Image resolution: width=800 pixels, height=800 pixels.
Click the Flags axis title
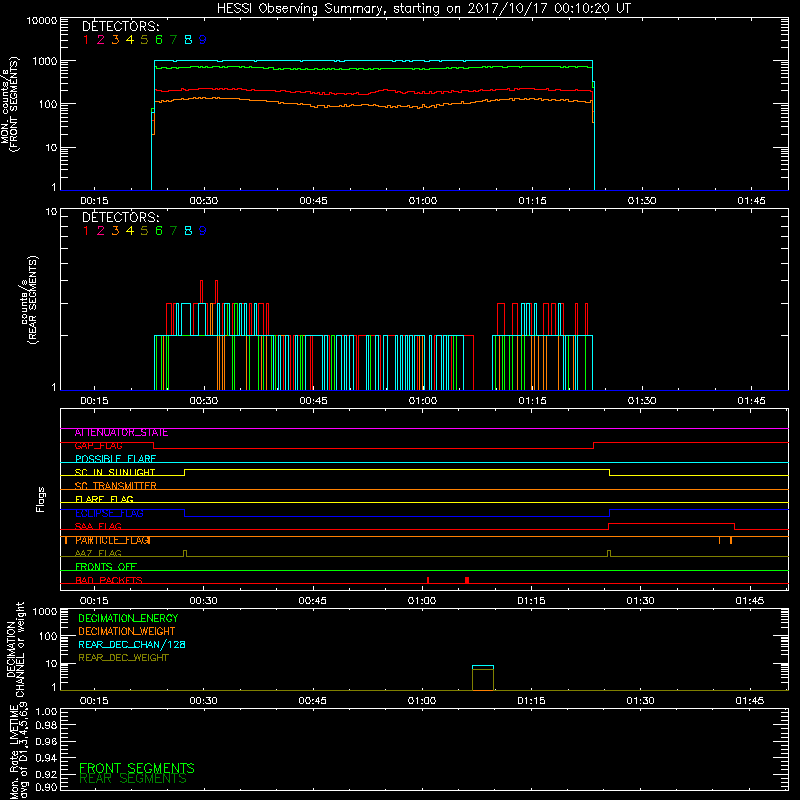coord(40,499)
